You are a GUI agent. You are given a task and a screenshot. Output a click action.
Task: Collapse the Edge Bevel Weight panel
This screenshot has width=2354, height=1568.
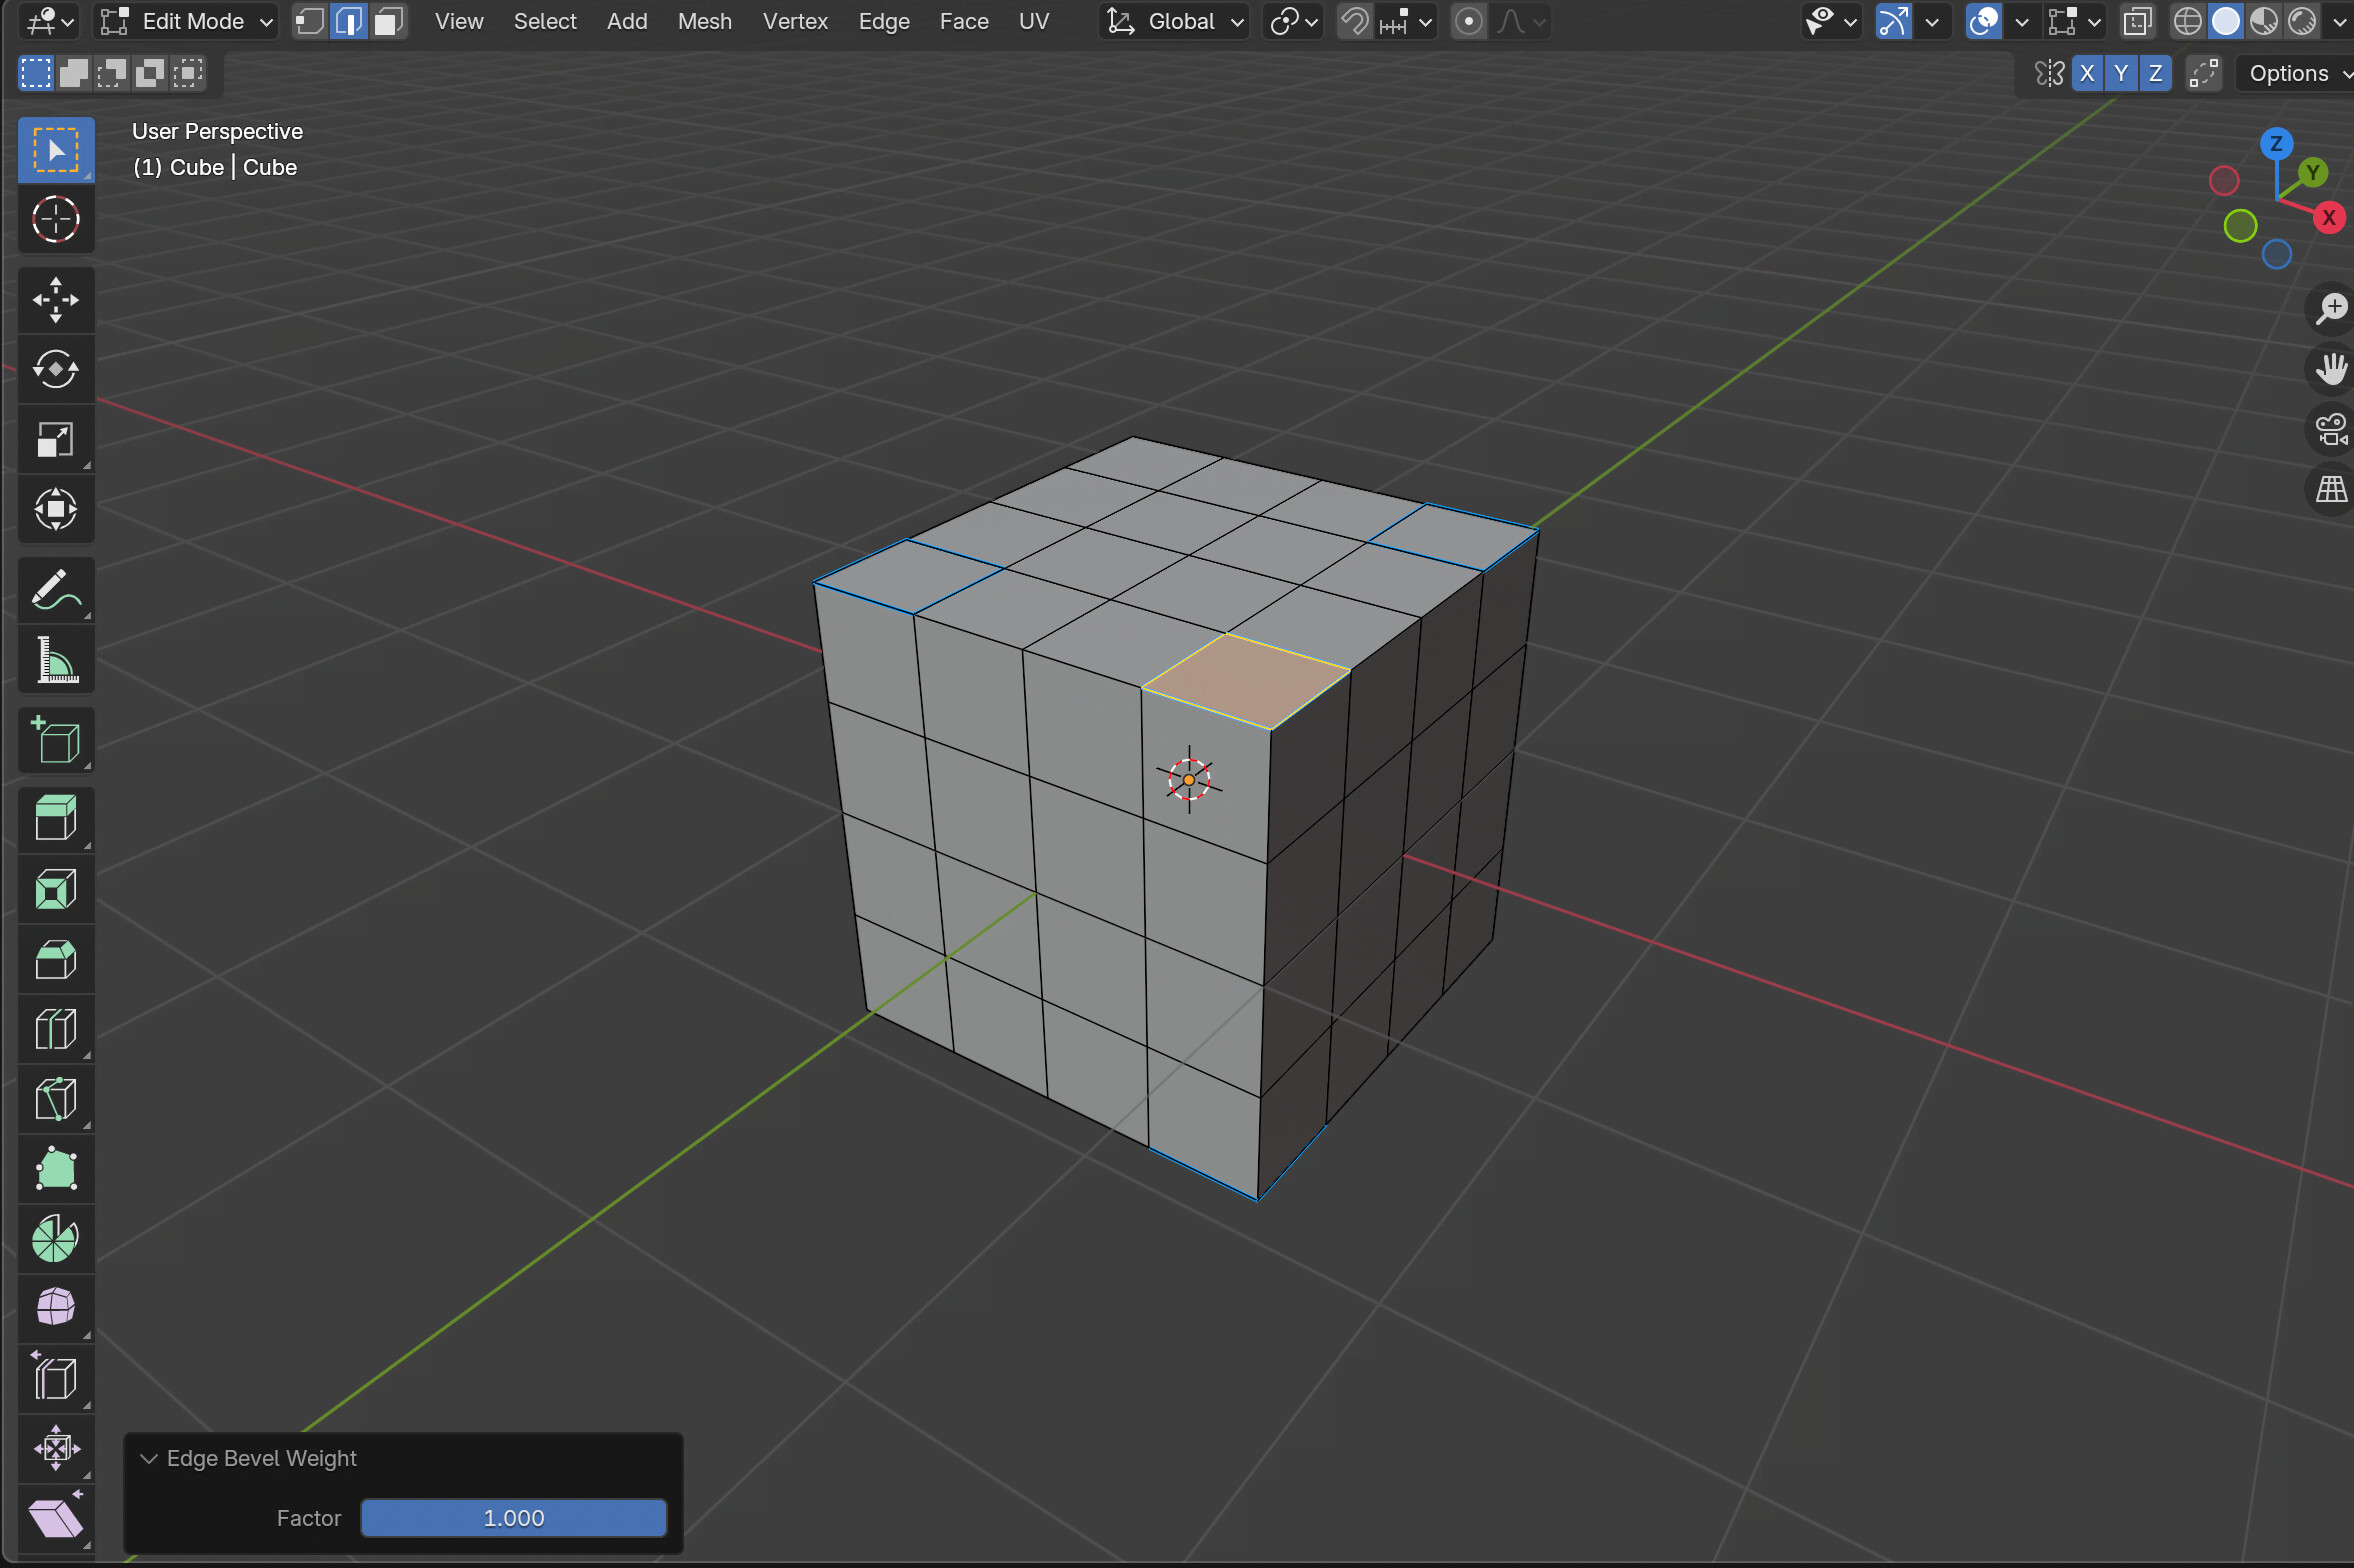149,1459
